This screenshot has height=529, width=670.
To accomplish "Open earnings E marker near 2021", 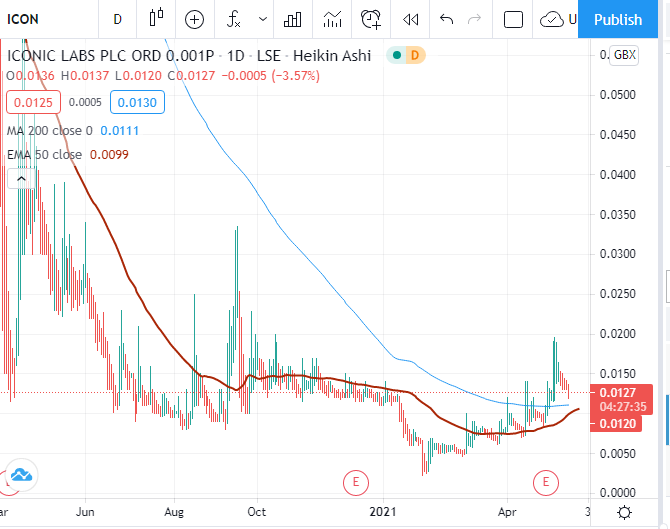I will 356,482.
